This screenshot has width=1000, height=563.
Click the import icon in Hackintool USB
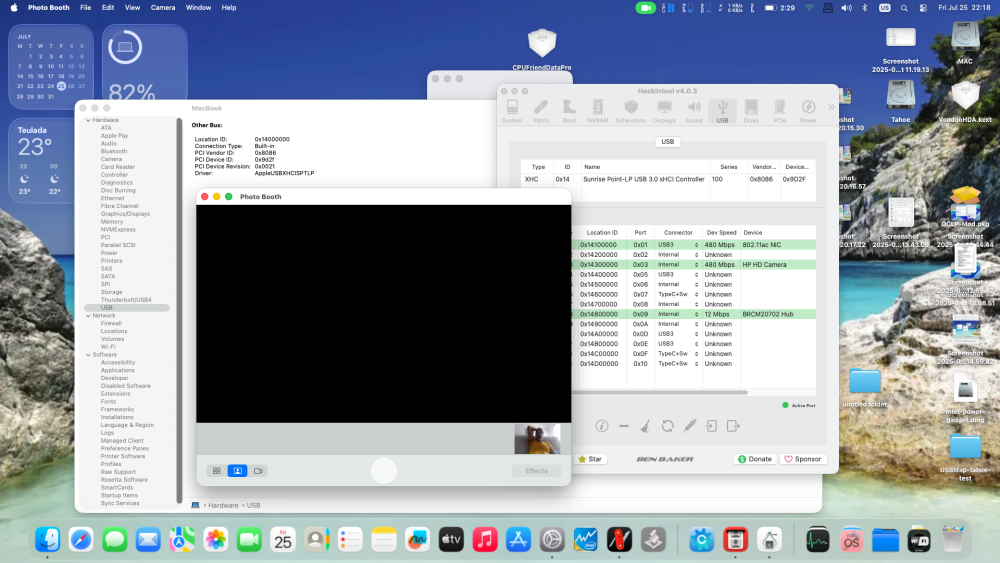click(711, 426)
